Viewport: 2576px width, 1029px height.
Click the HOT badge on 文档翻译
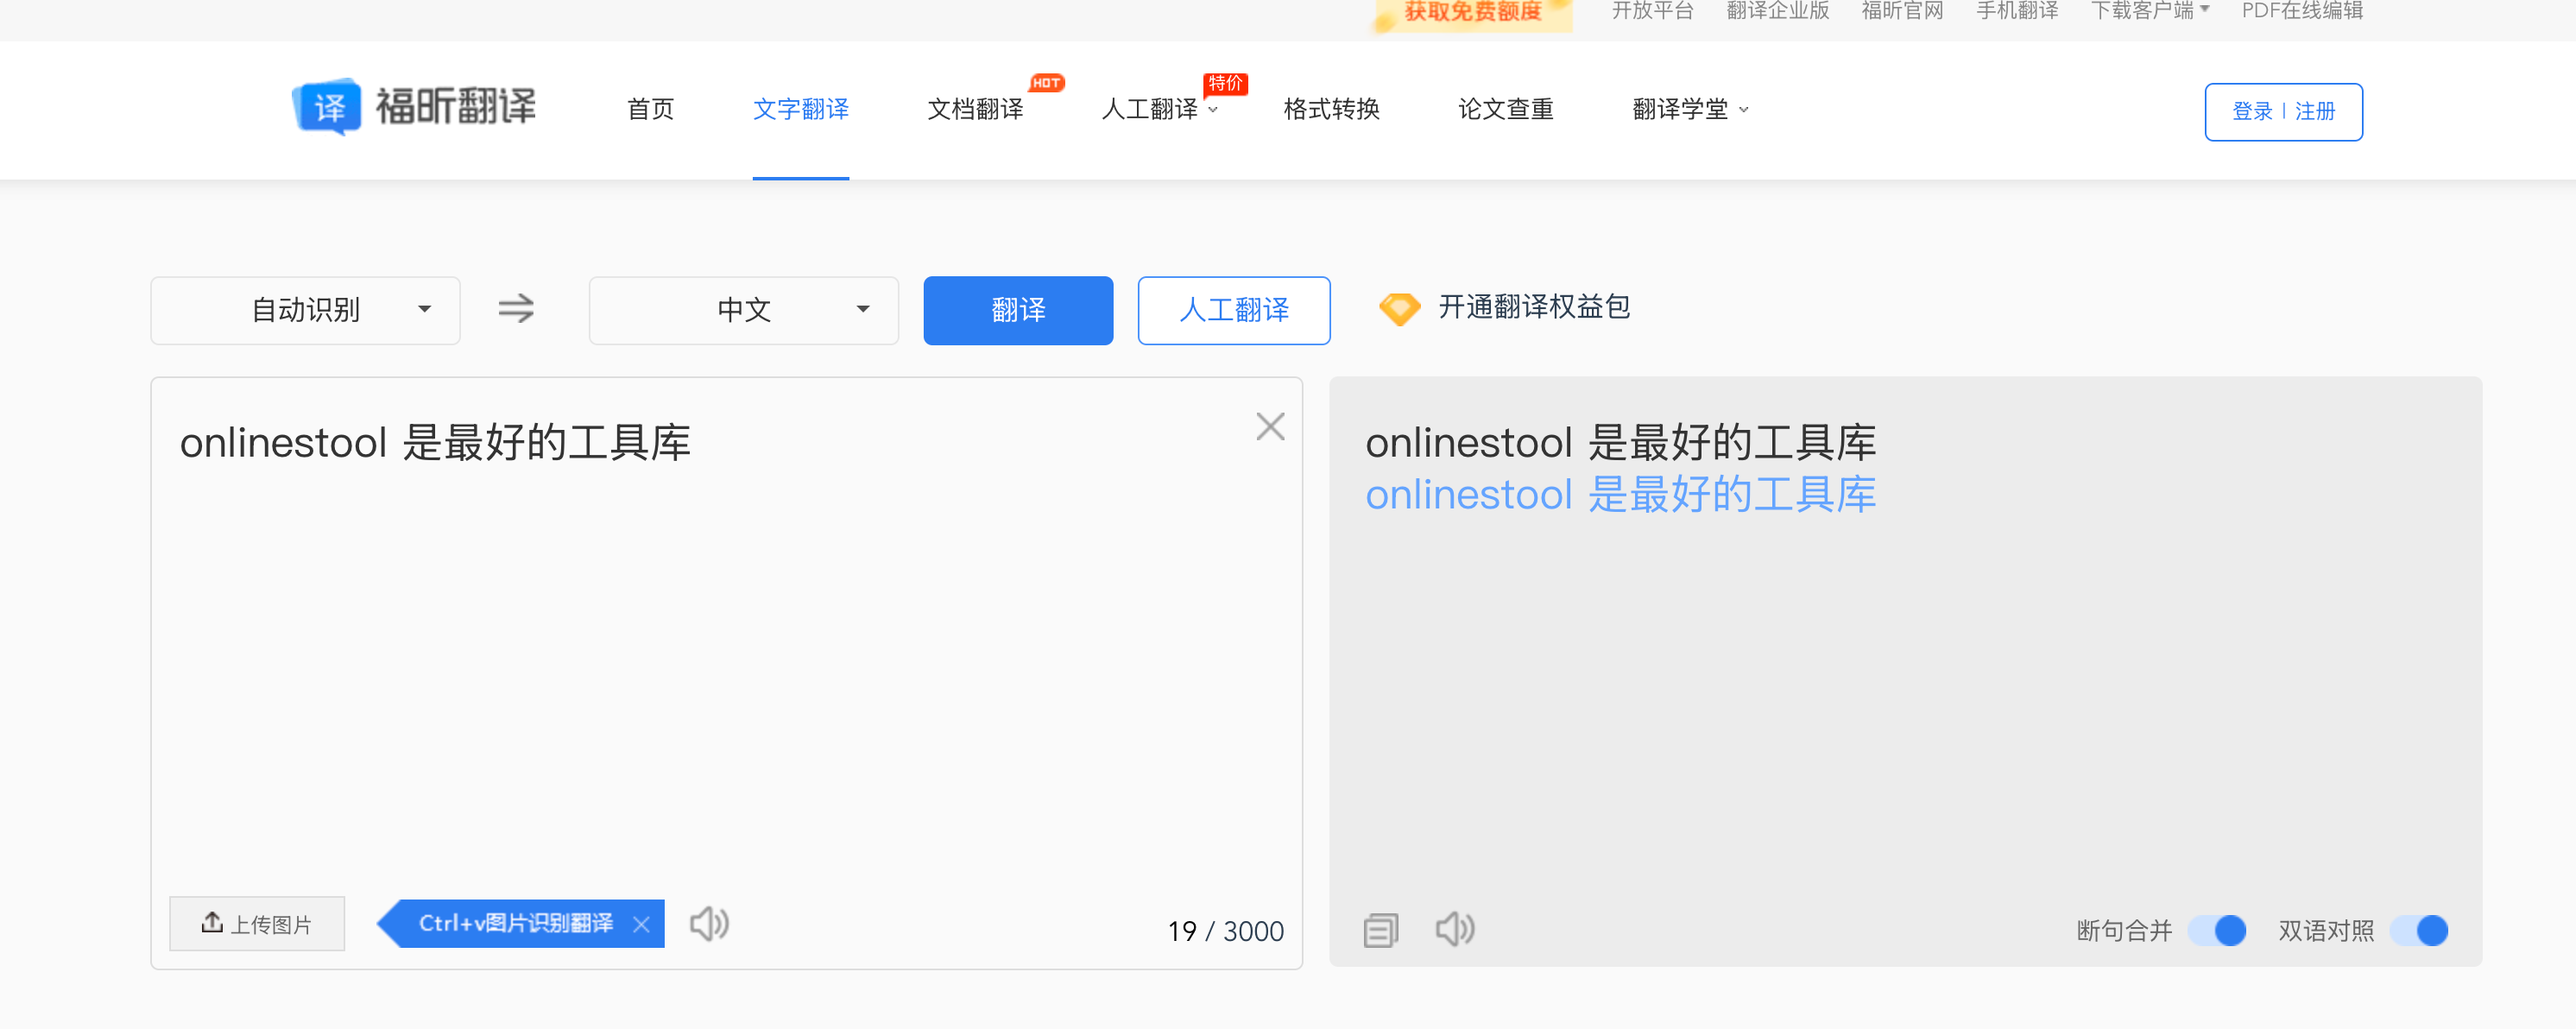tap(1046, 82)
